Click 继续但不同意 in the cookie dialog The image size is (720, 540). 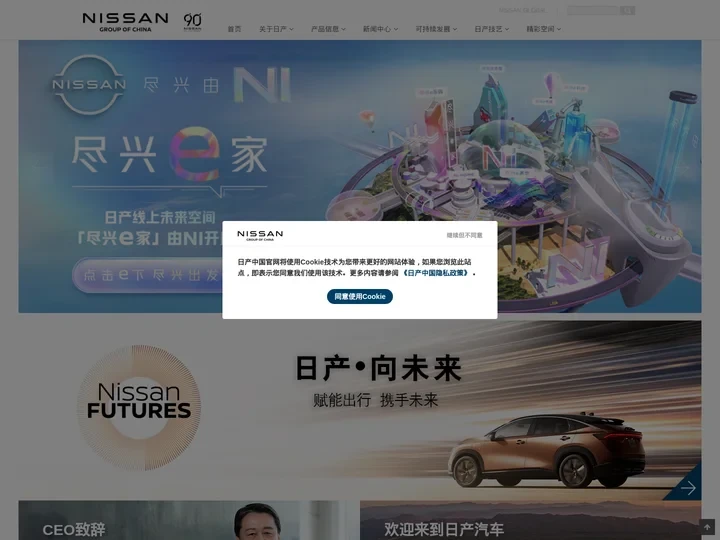pyautogui.click(x=465, y=235)
